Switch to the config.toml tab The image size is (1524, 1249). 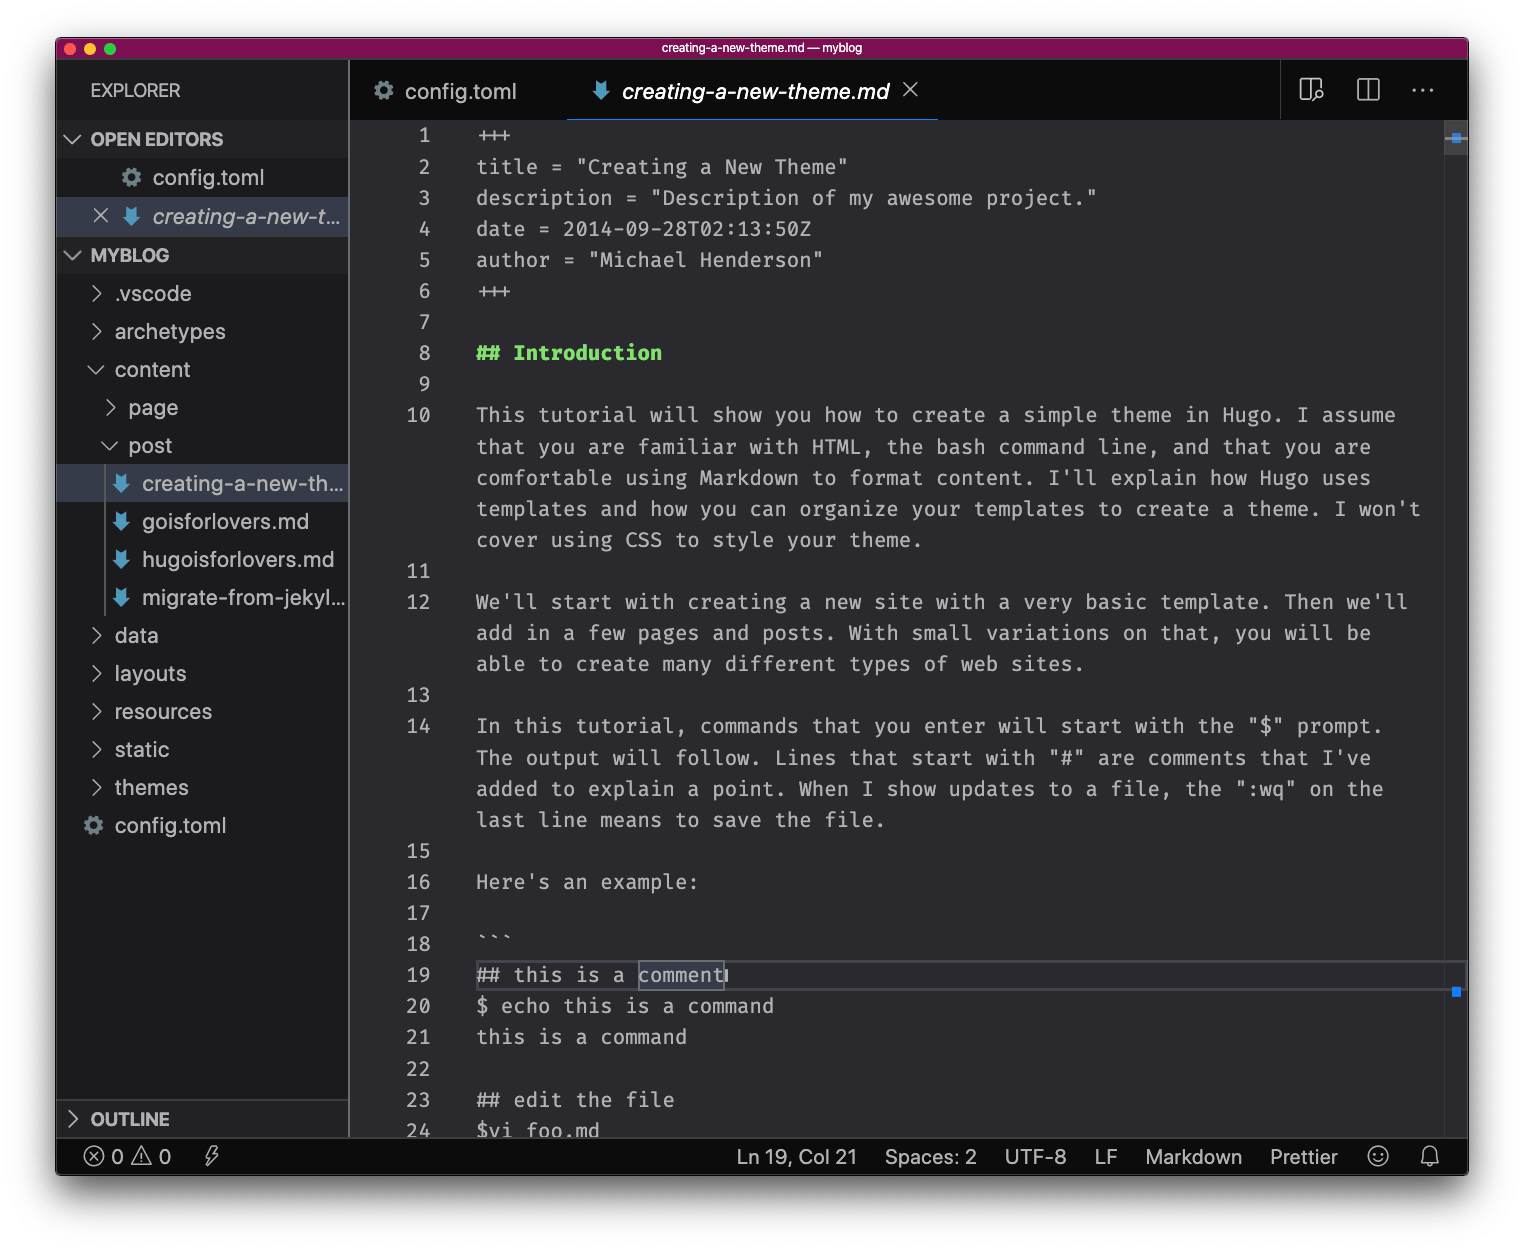pyautogui.click(x=459, y=92)
